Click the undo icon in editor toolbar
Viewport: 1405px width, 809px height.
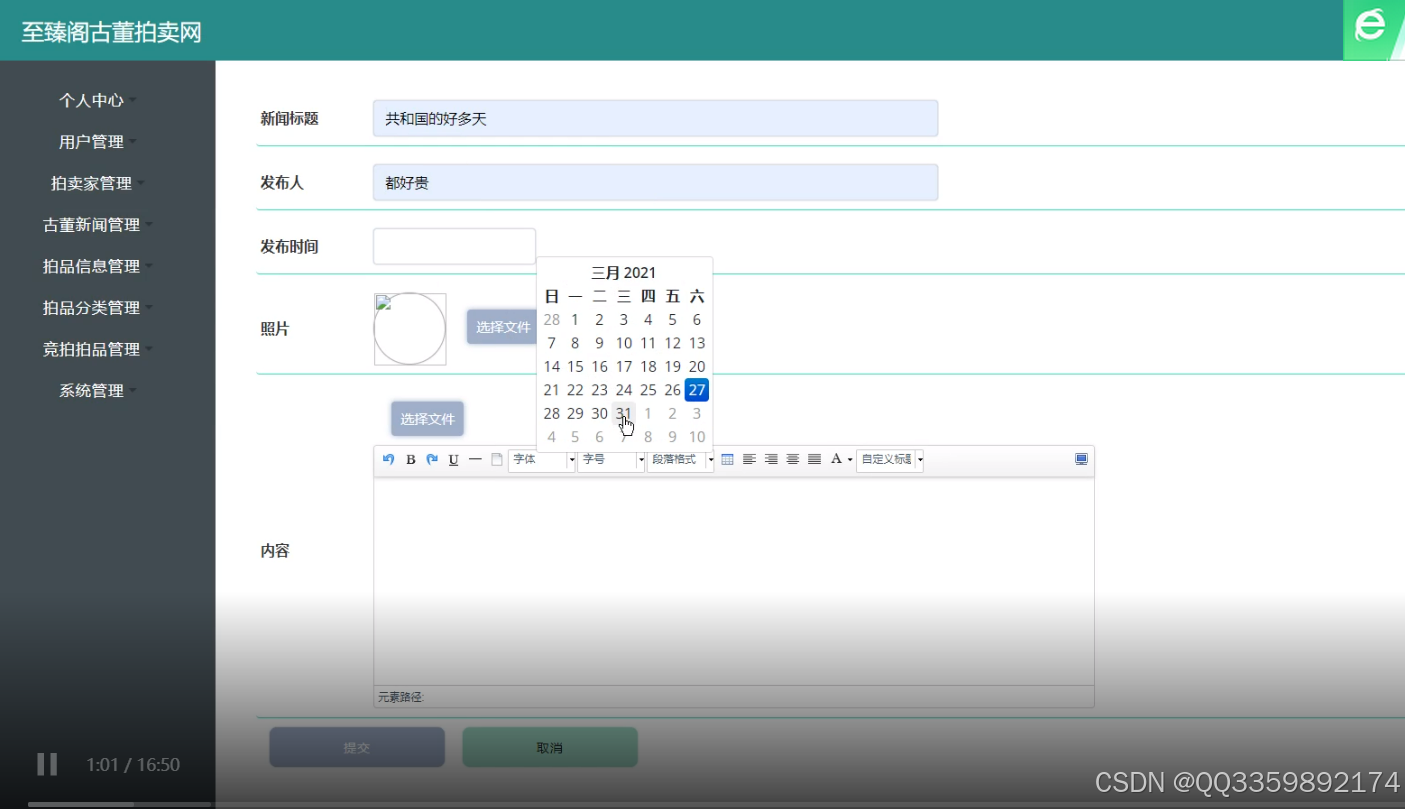pyautogui.click(x=389, y=459)
